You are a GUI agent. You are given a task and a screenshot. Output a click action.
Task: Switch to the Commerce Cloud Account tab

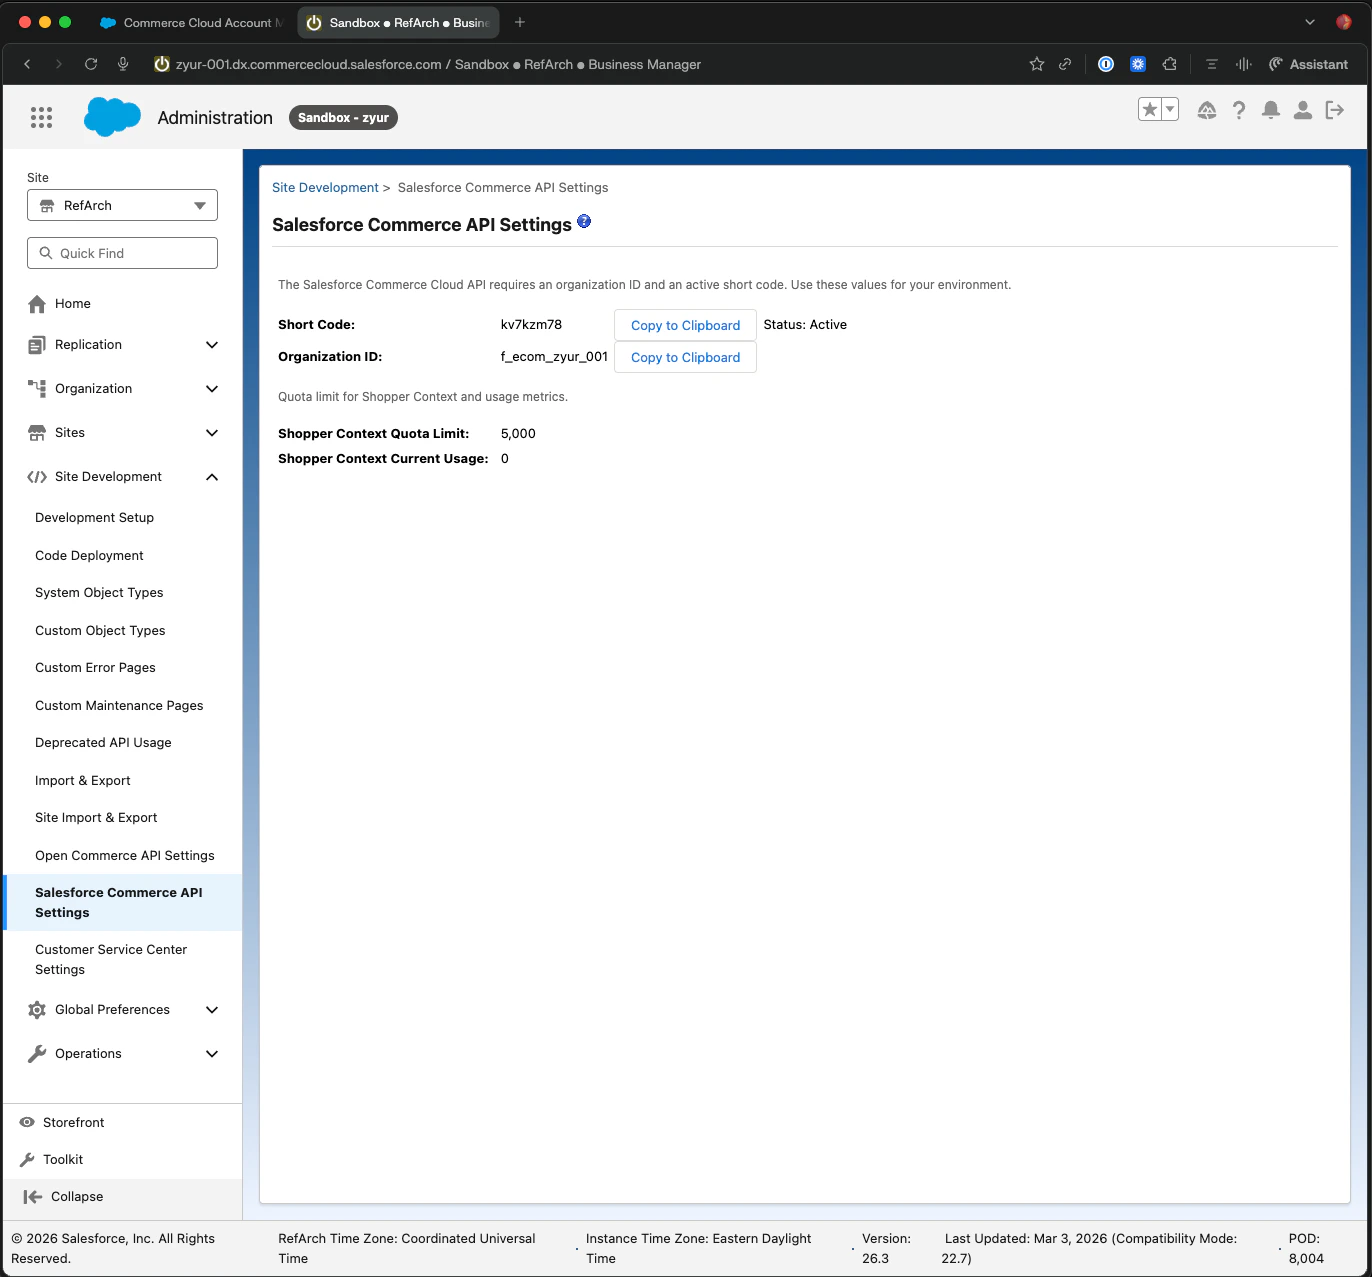tap(191, 22)
